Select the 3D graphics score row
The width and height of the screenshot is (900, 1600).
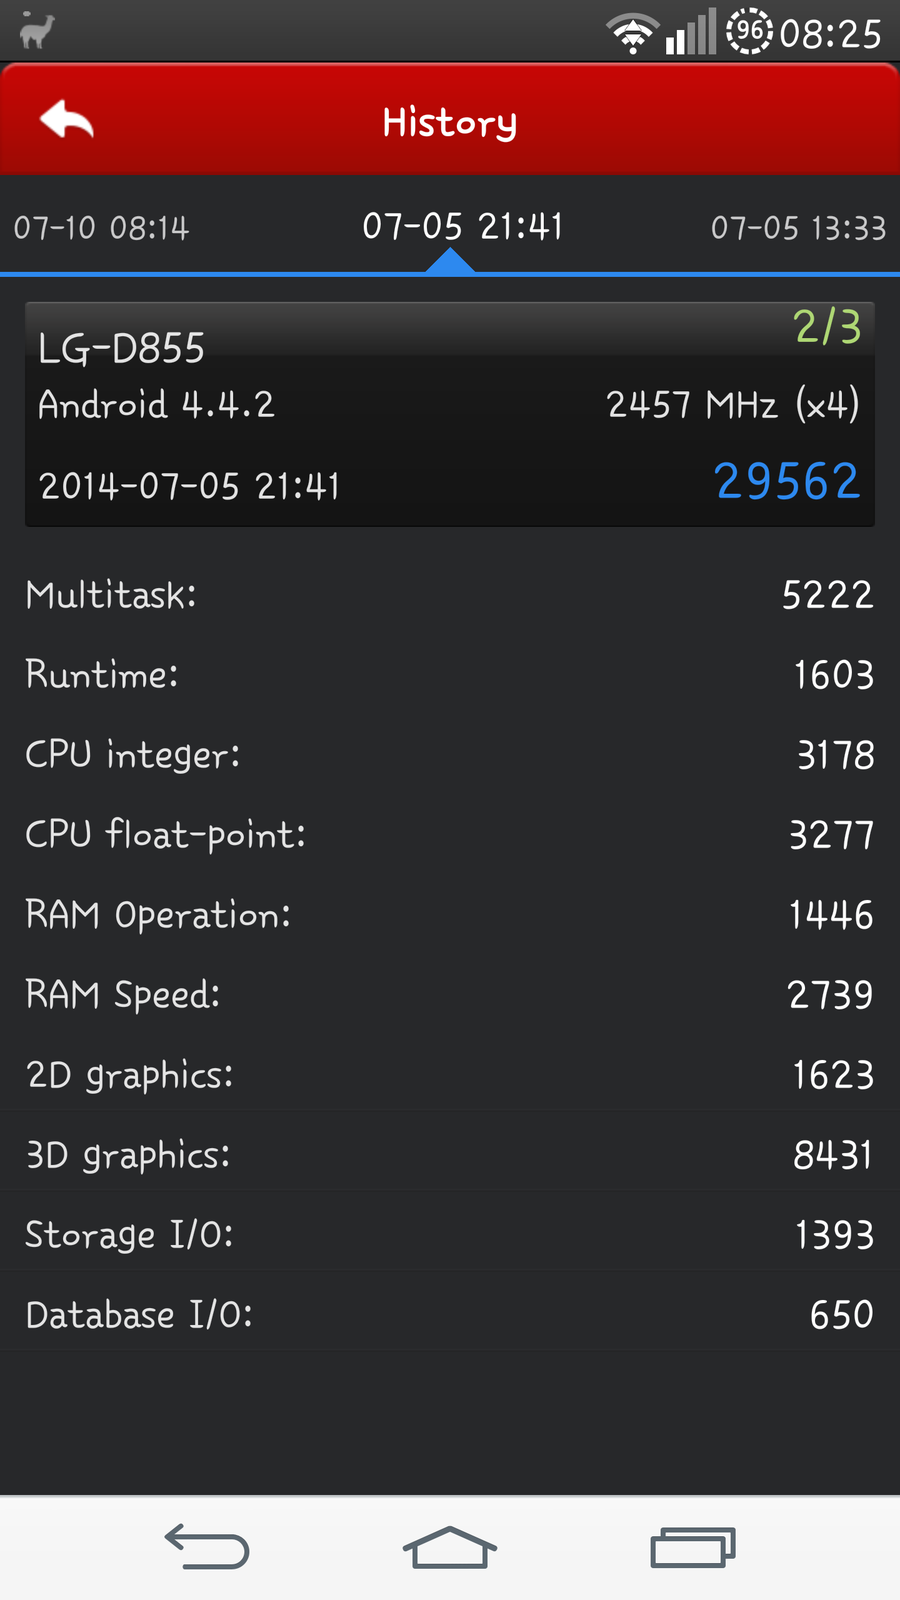pyautogui.click(x=450, y=1155)
